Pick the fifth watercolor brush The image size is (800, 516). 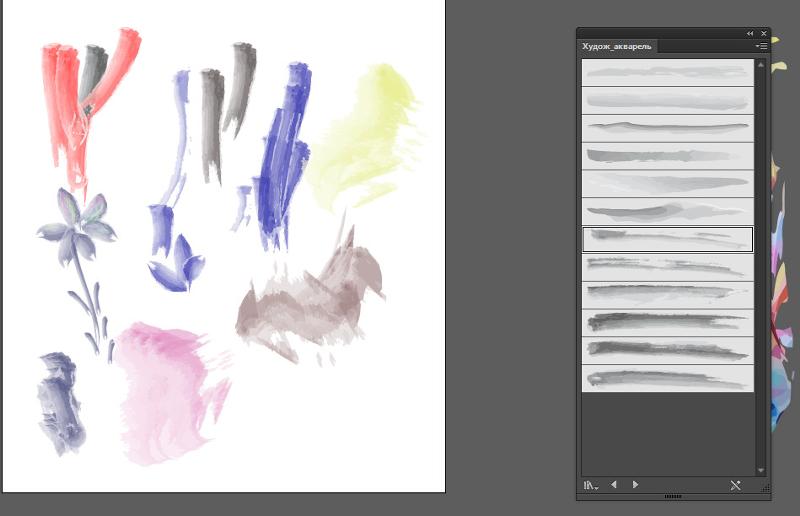click(668, 184)
